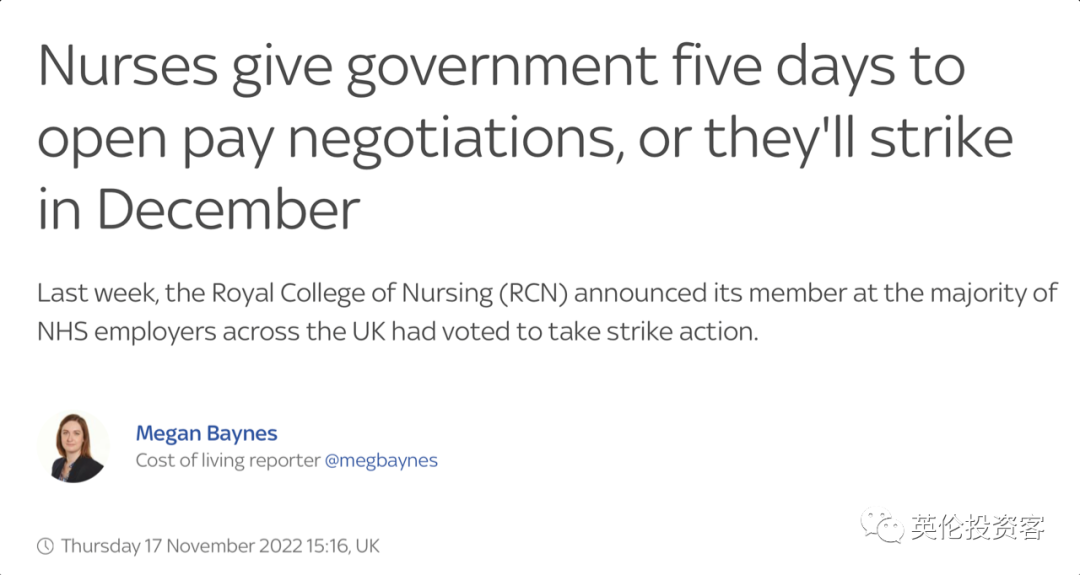Click the WeChat logo in the watermark
1080x575 pixels.
point(882,525)
